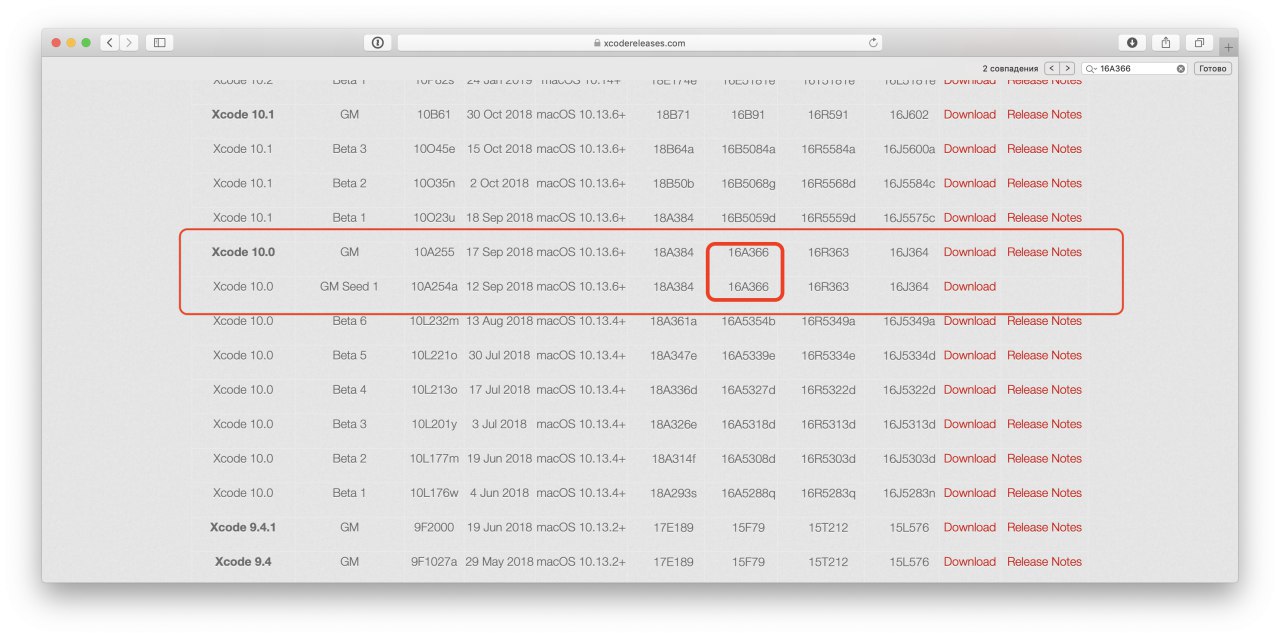Download Xcode 10.1 GM build 10B61
Screen dimensions: 1280x638
[x=969, y=114]
